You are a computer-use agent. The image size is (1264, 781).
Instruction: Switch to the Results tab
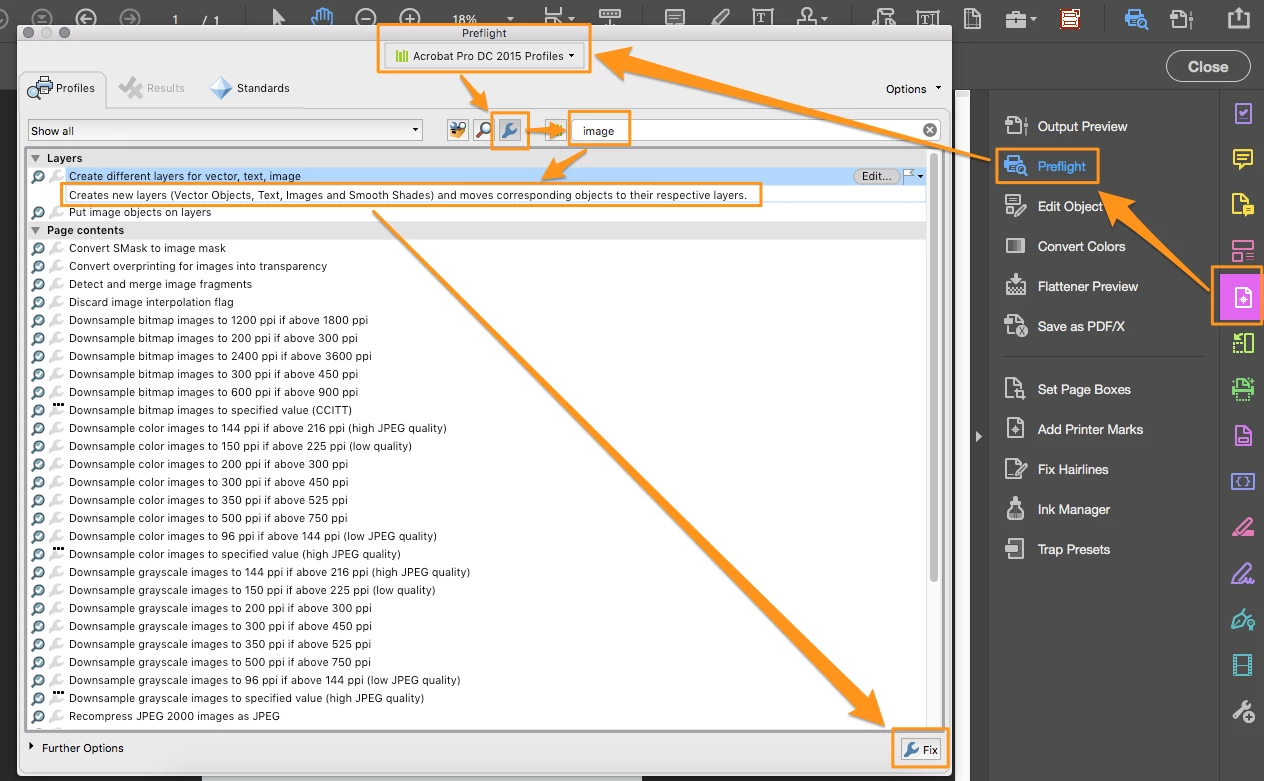pos(152,88)
